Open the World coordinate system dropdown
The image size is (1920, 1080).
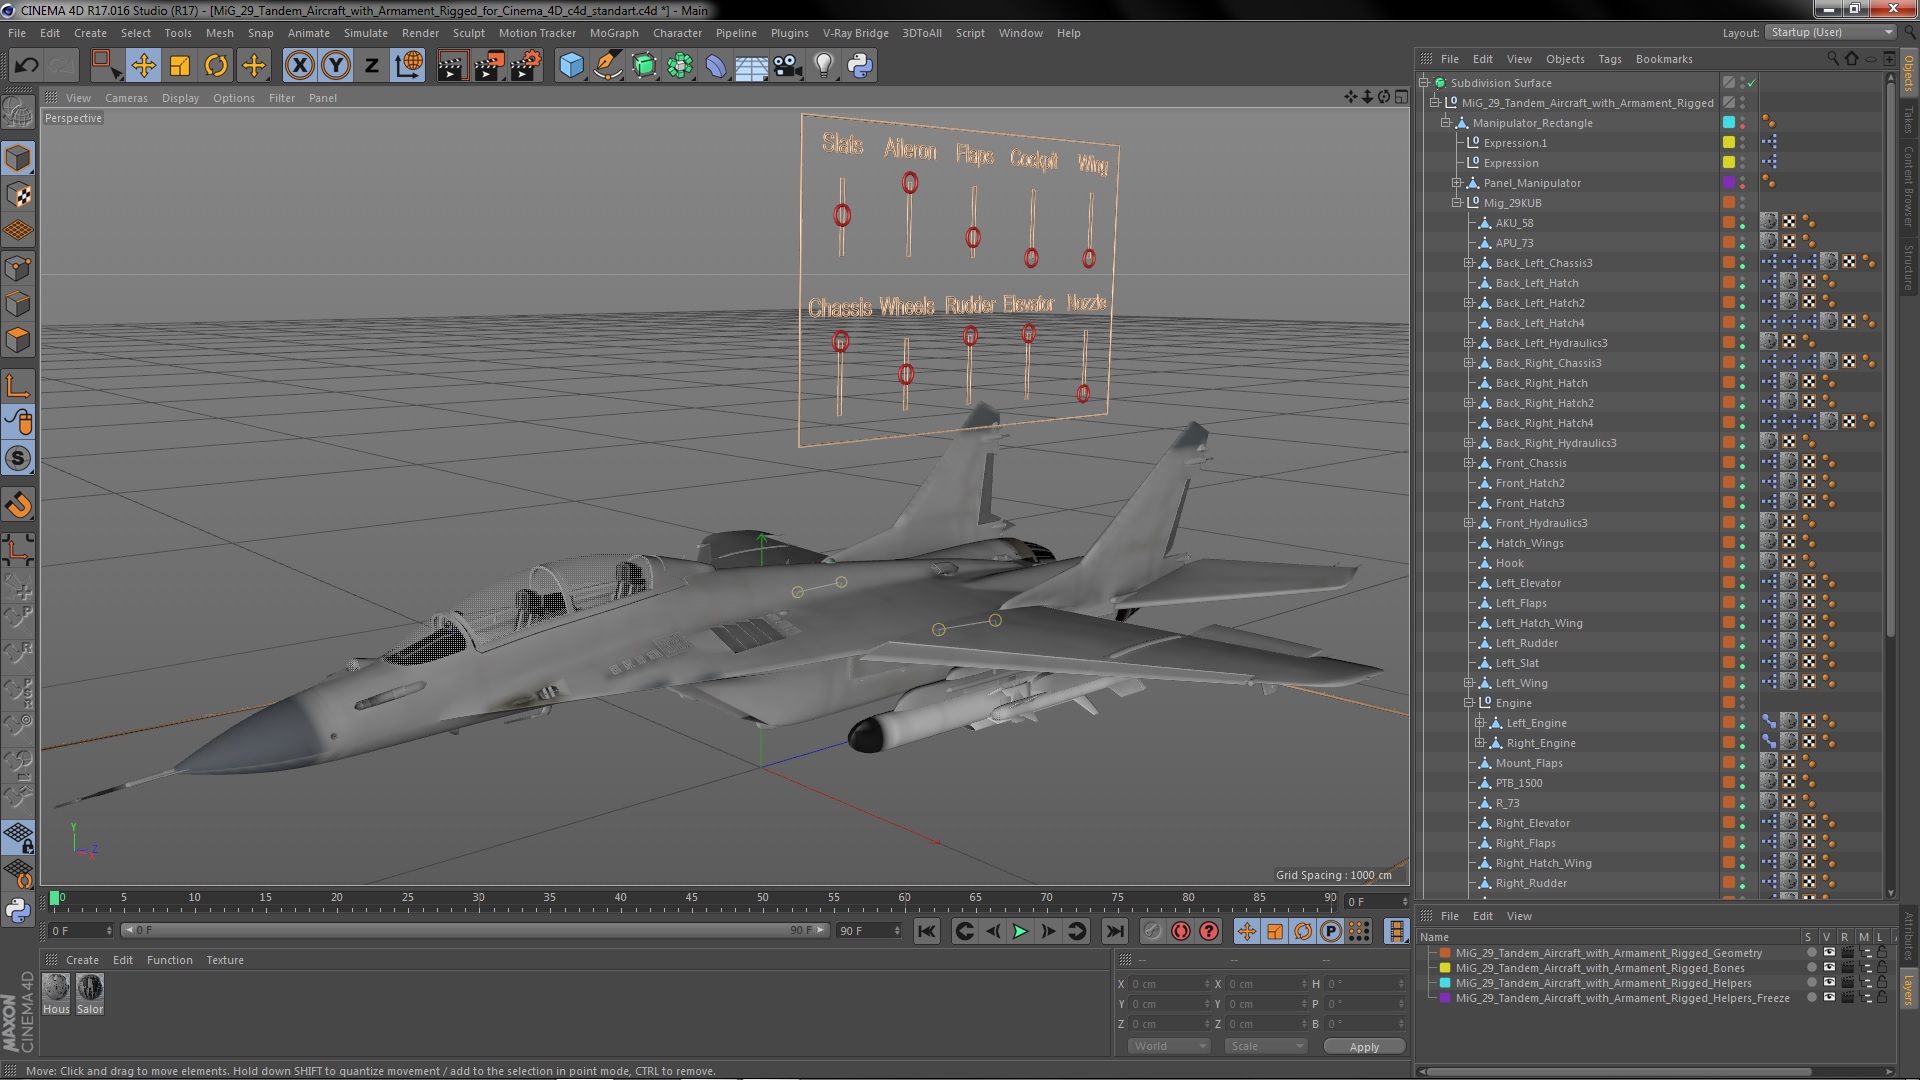coord(1168,1046)
